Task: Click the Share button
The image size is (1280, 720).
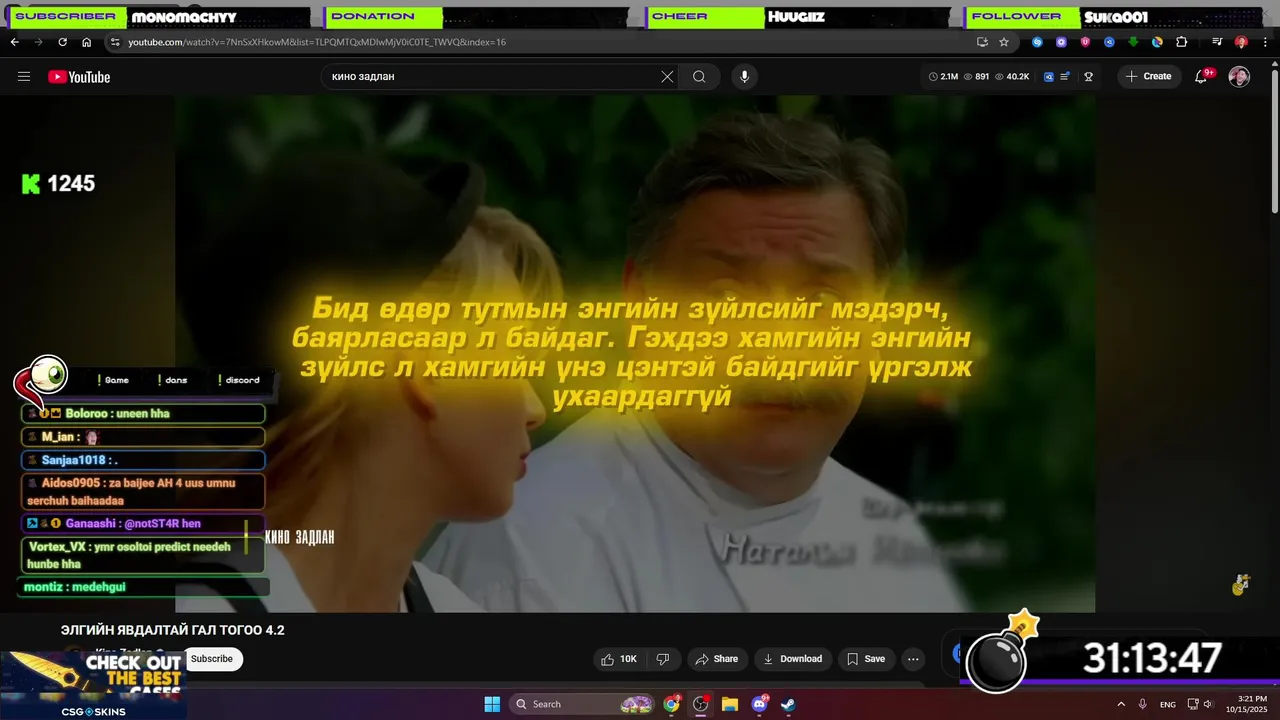Action: 716,659
